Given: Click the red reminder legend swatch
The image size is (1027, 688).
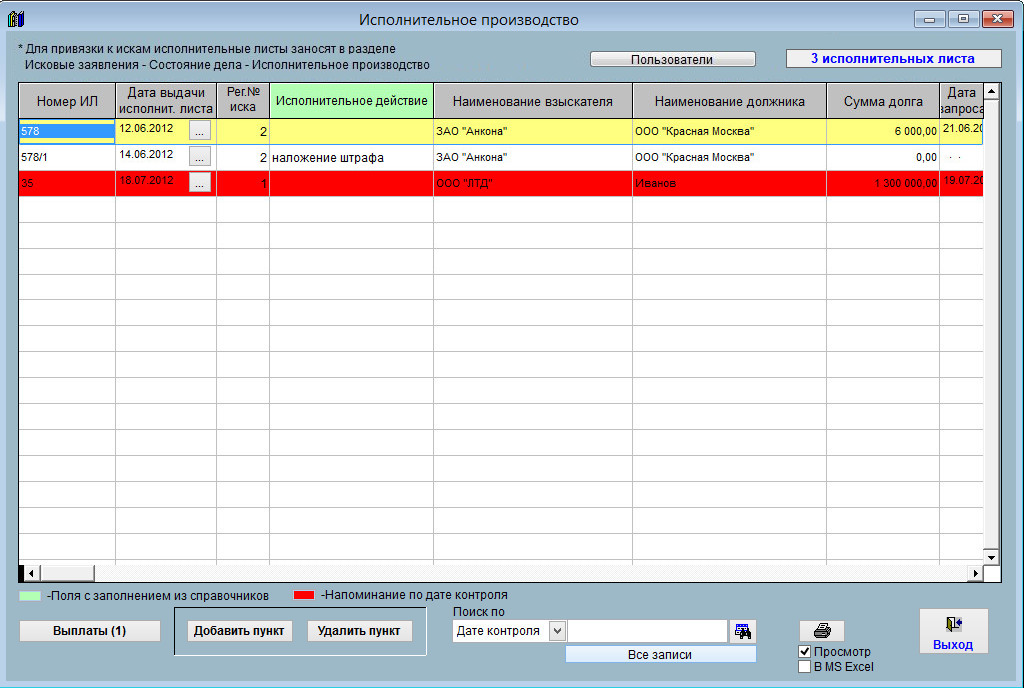Looking at the screenshot, I should pyautogui.click(x=304, y=595).
